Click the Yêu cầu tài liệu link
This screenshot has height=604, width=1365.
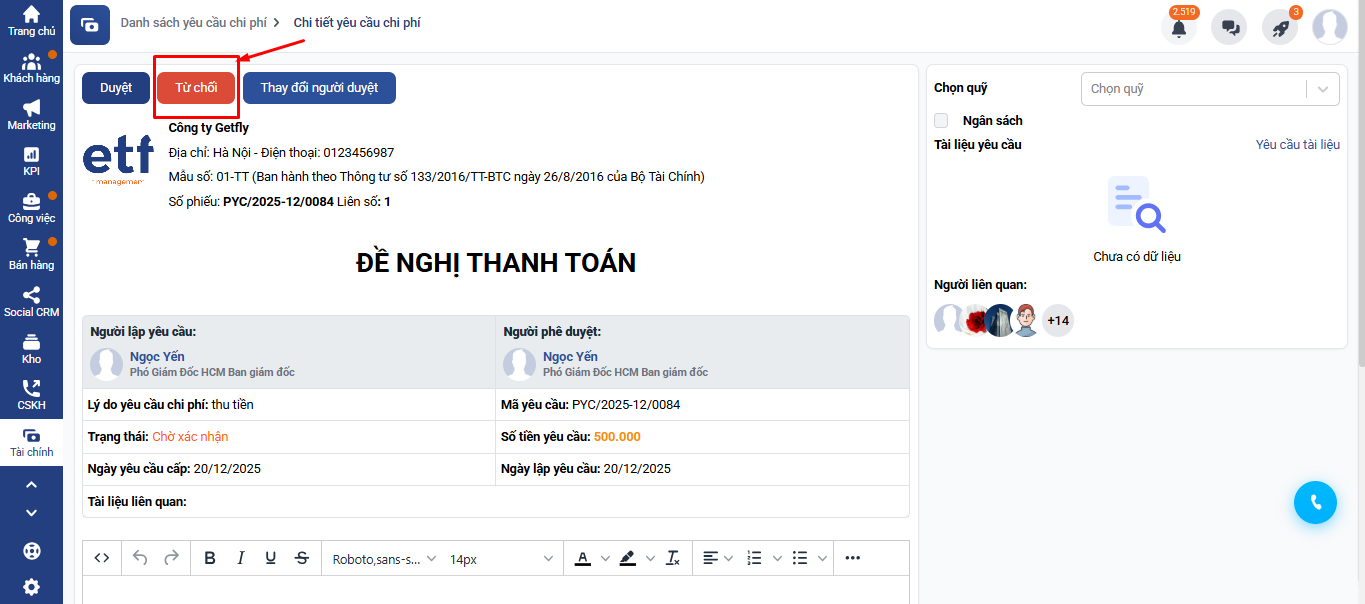click(x=1297, y=145)
